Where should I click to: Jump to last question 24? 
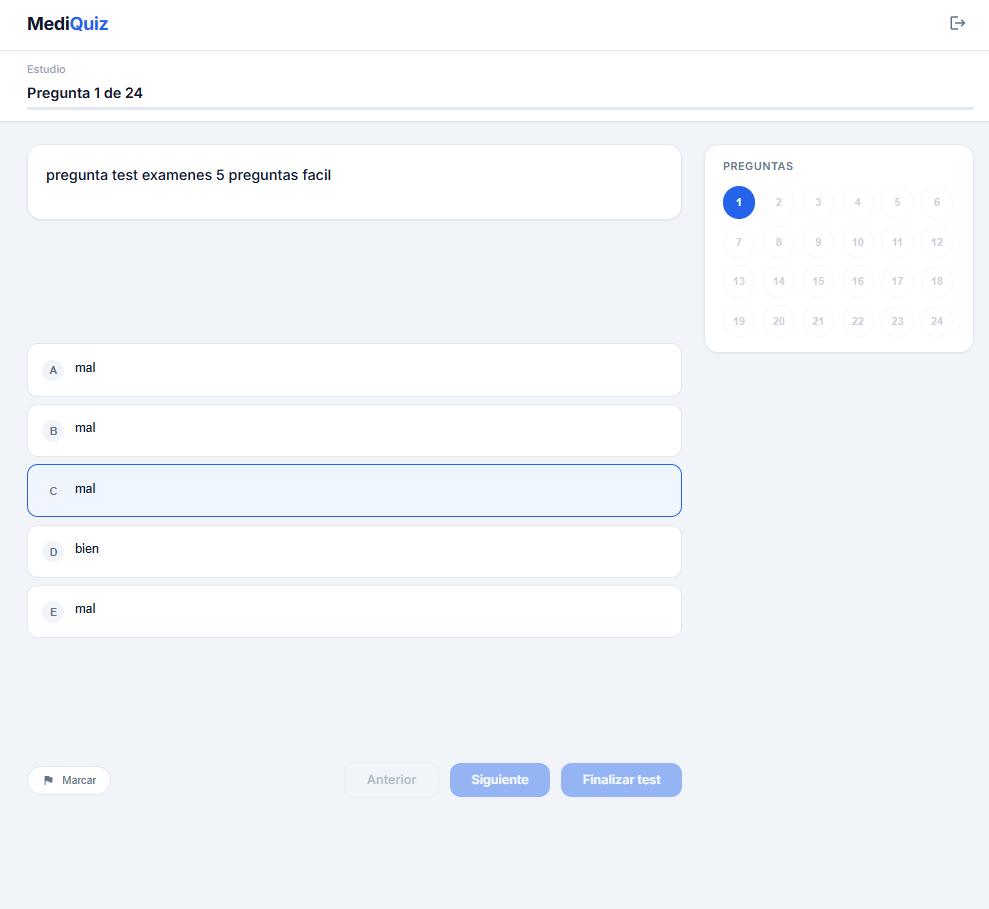[937, 321]
